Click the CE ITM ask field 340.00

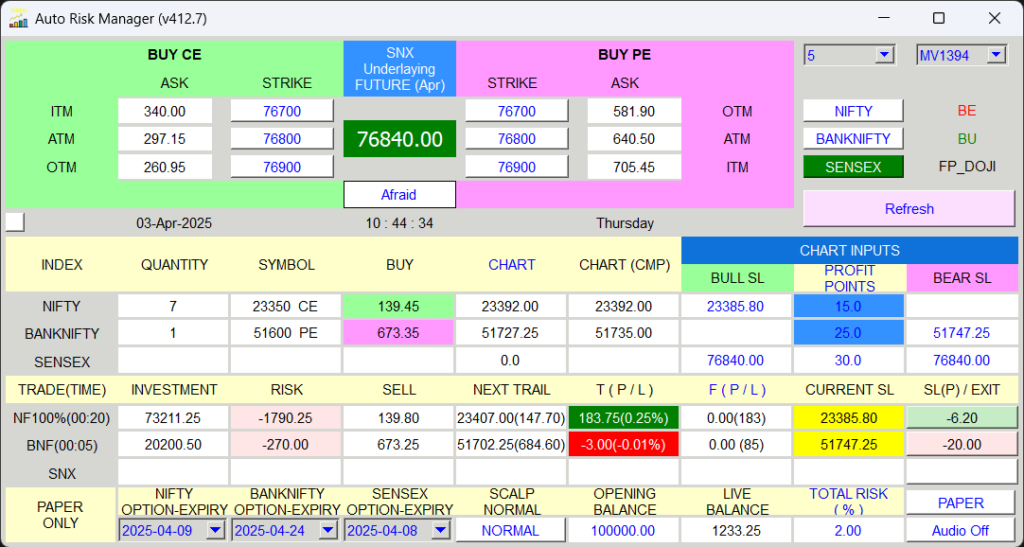coord(165,111)
